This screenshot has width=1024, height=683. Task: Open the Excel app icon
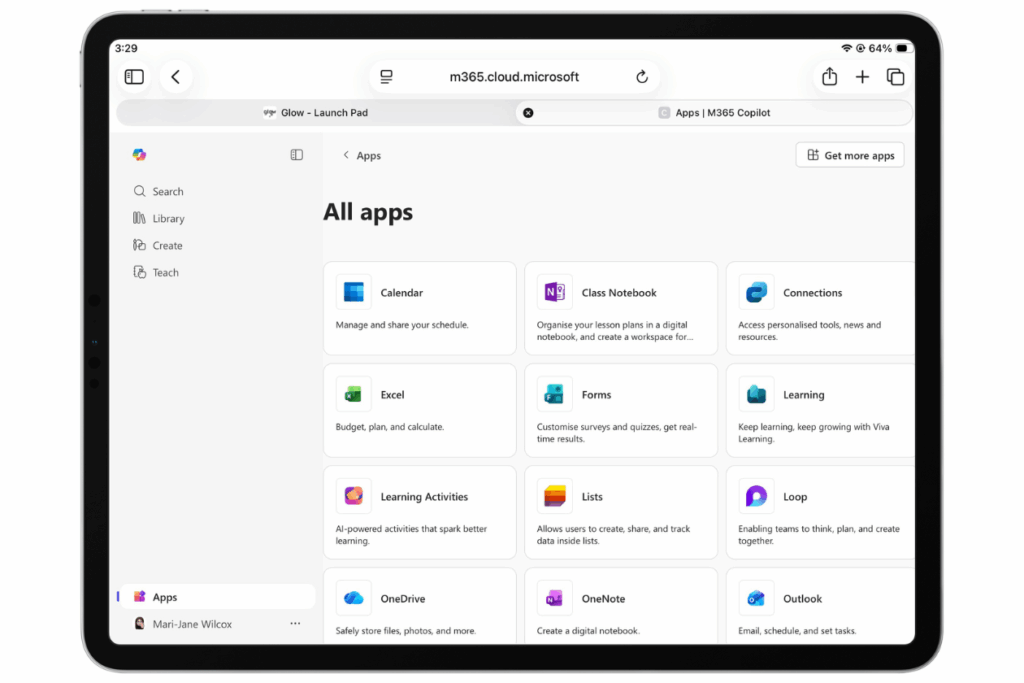tap(353, 395)
